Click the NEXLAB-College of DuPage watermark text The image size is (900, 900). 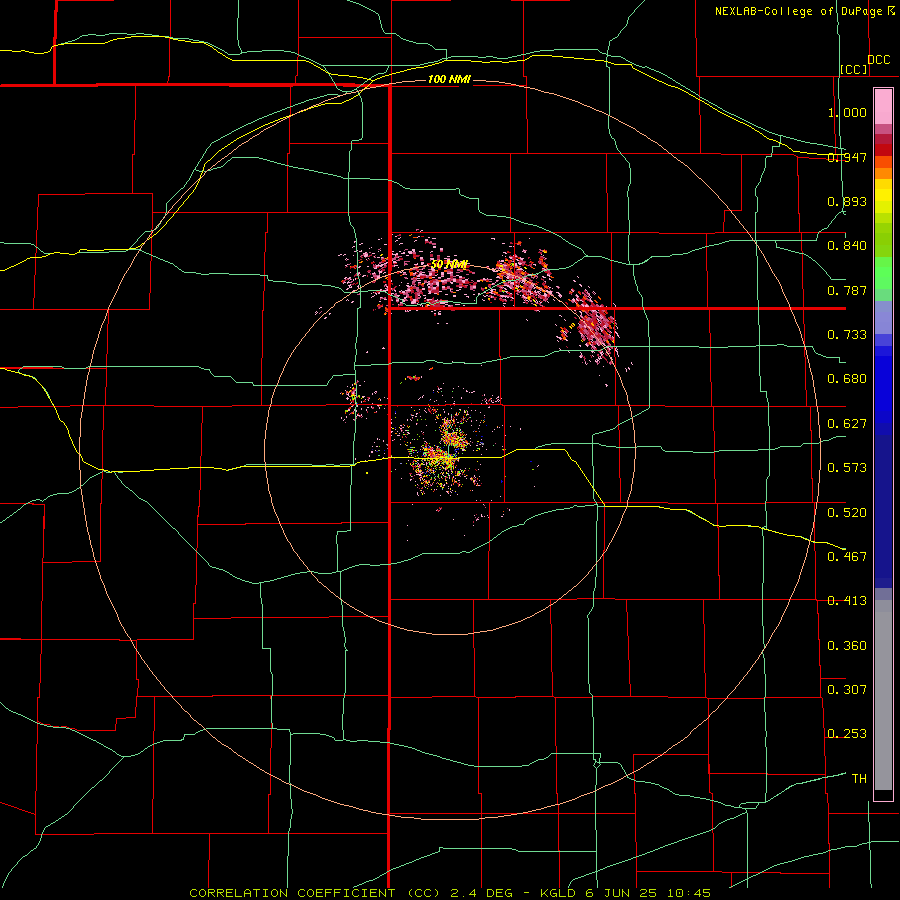pyautogui.click(x=805, y=11)
